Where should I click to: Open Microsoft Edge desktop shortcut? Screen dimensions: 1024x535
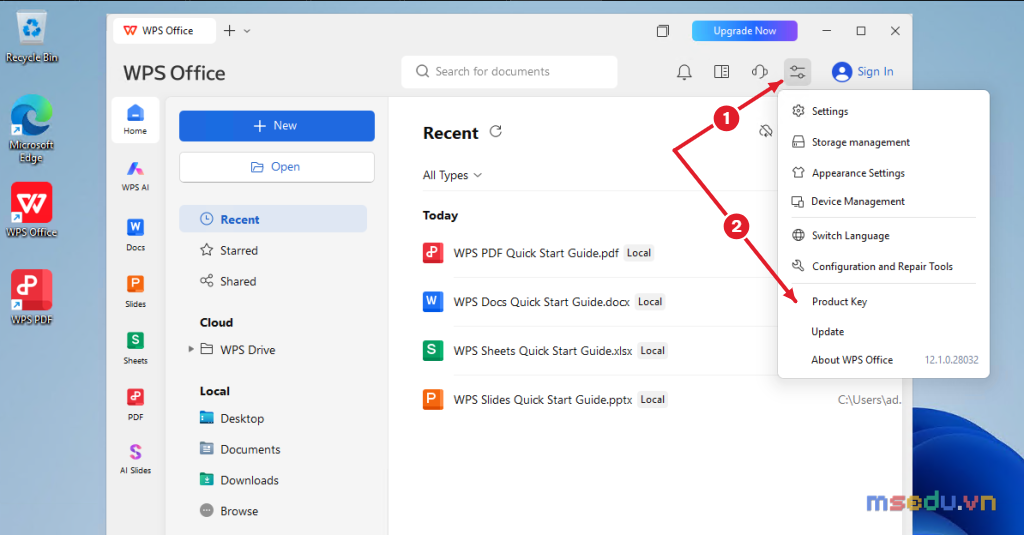tap(31, 129)
